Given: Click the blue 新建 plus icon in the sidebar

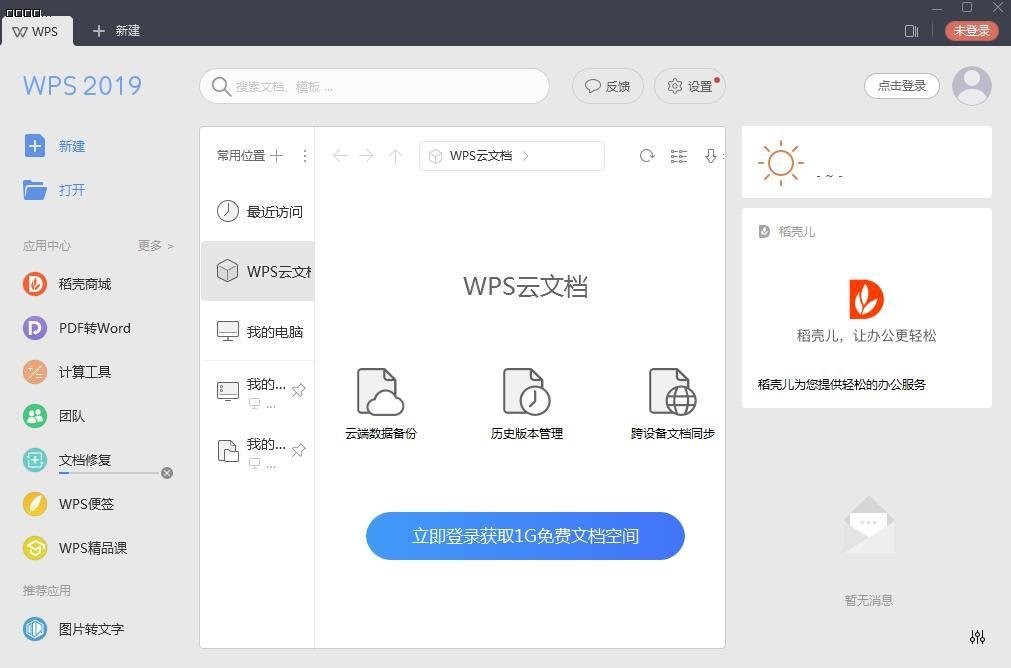Looking at the screenshot, I should 34,146.
